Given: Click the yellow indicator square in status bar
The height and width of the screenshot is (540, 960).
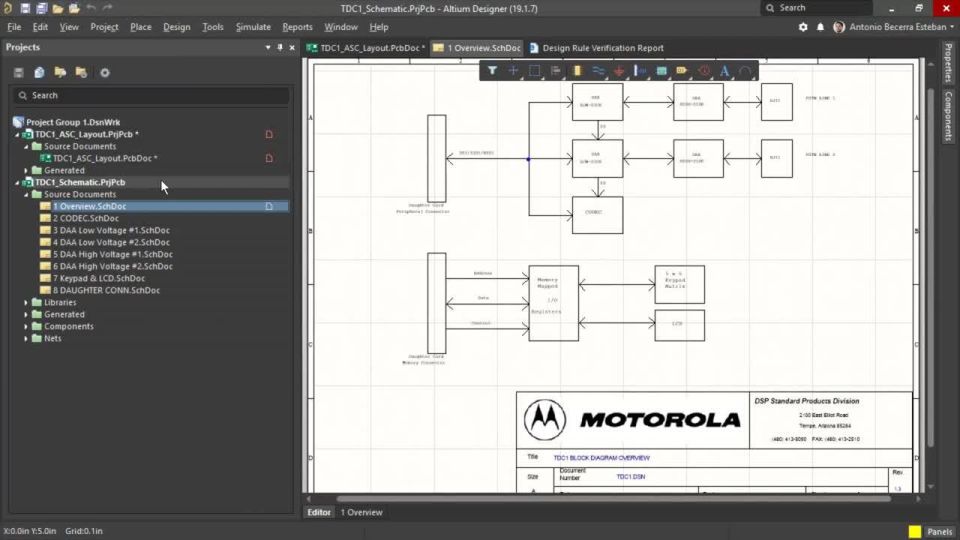Looking at the screenshot, I should click(915, 531).
